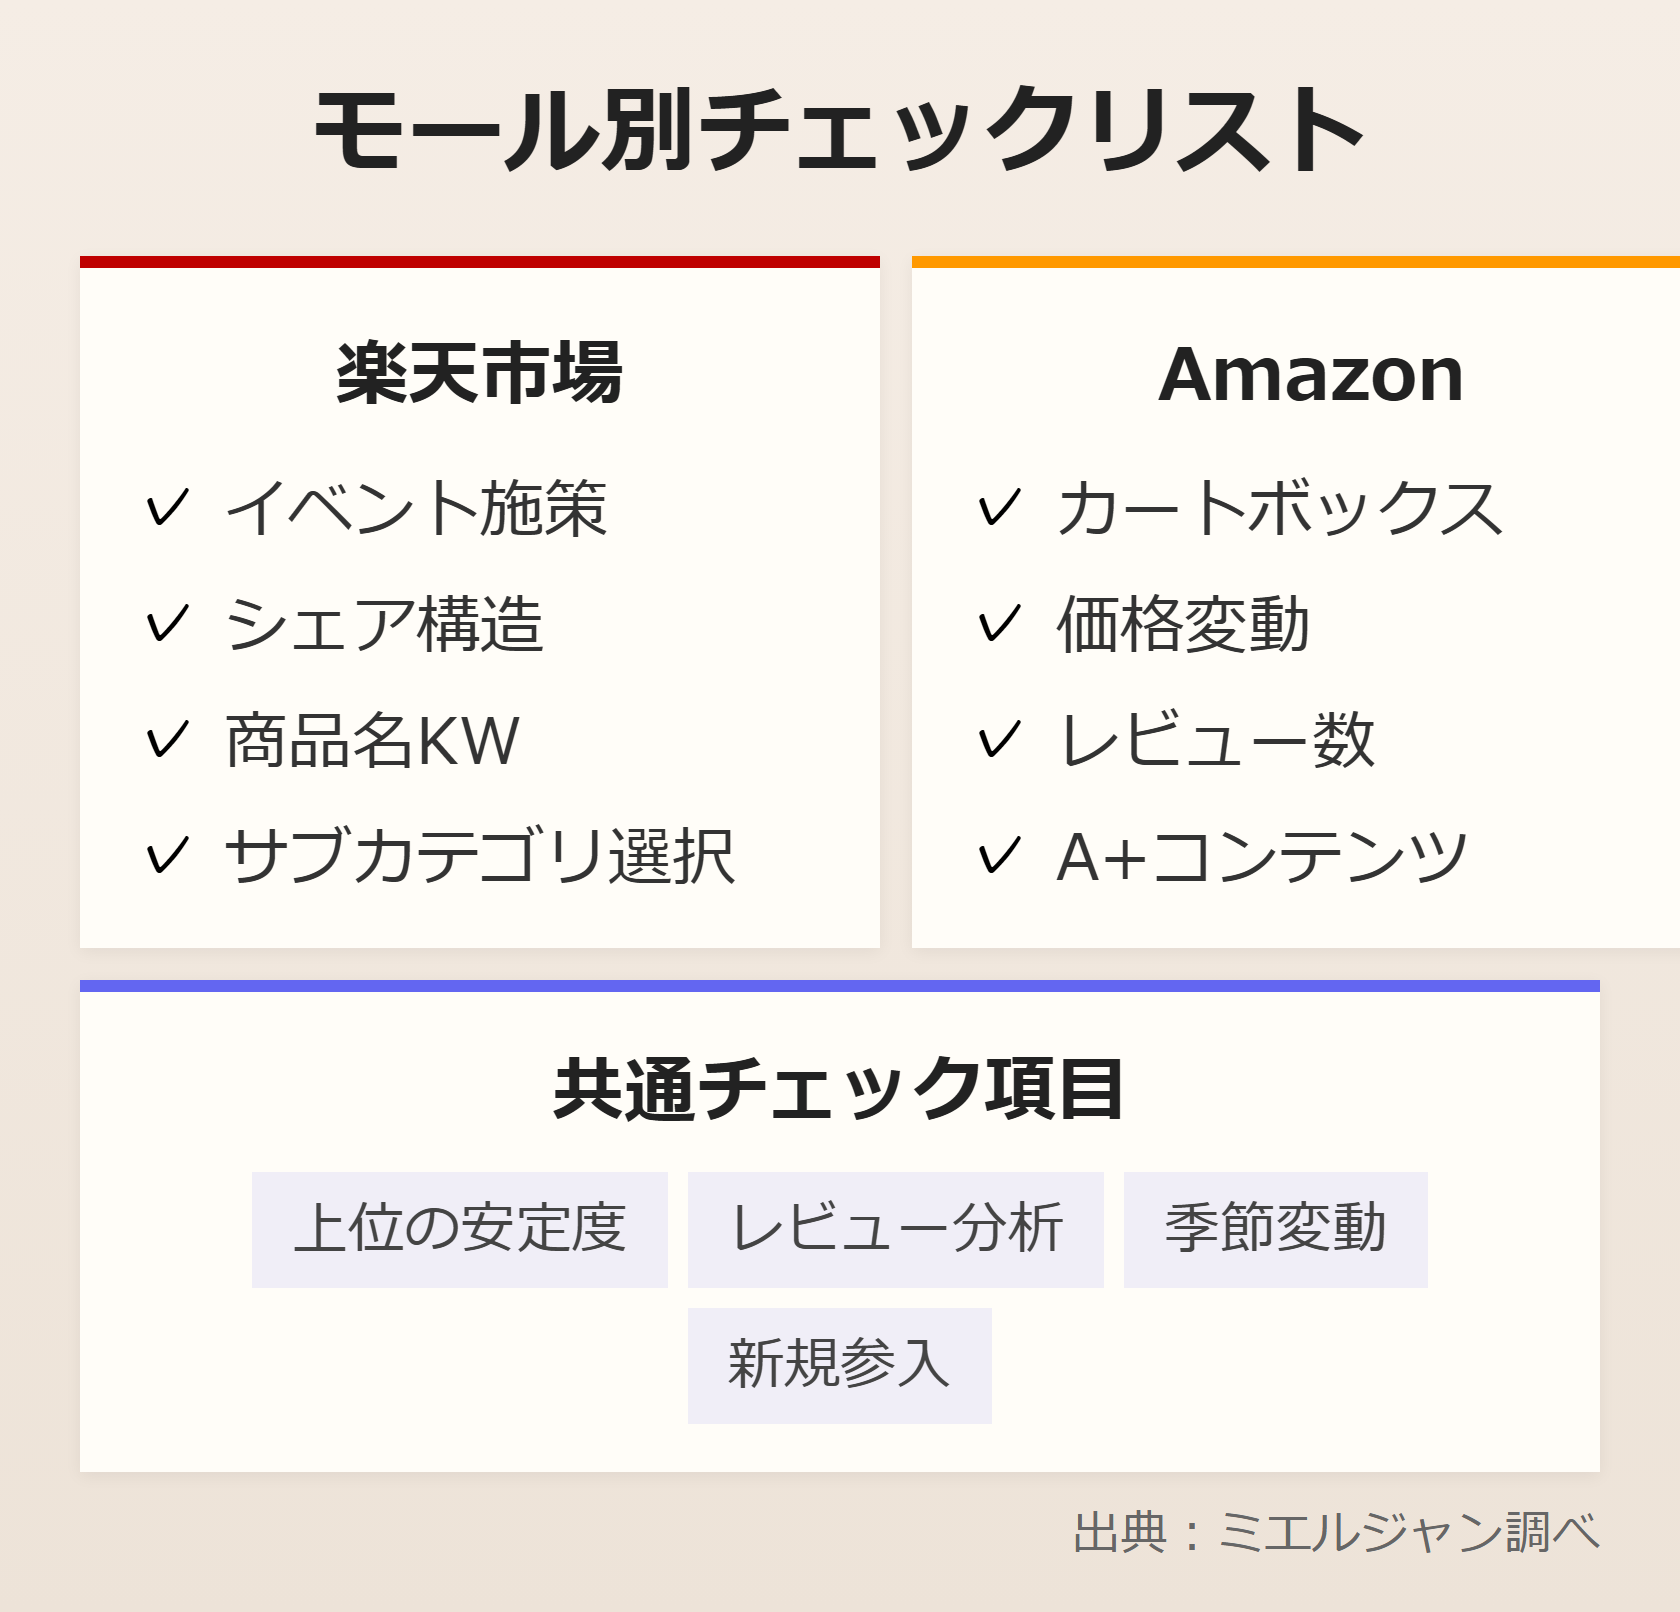
Task: Click the checkmark beside A+コンテンツ
Action: 998,856
